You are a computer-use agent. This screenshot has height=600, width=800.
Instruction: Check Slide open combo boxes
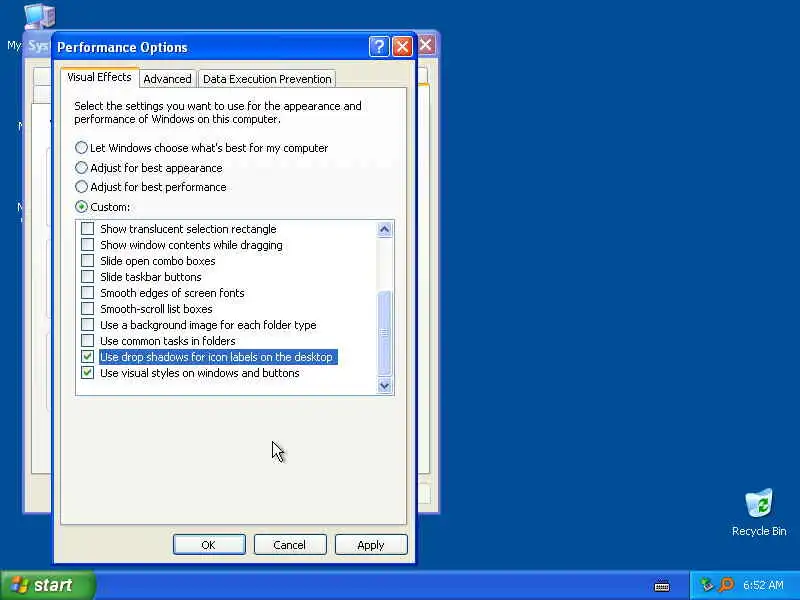[88, 261]
